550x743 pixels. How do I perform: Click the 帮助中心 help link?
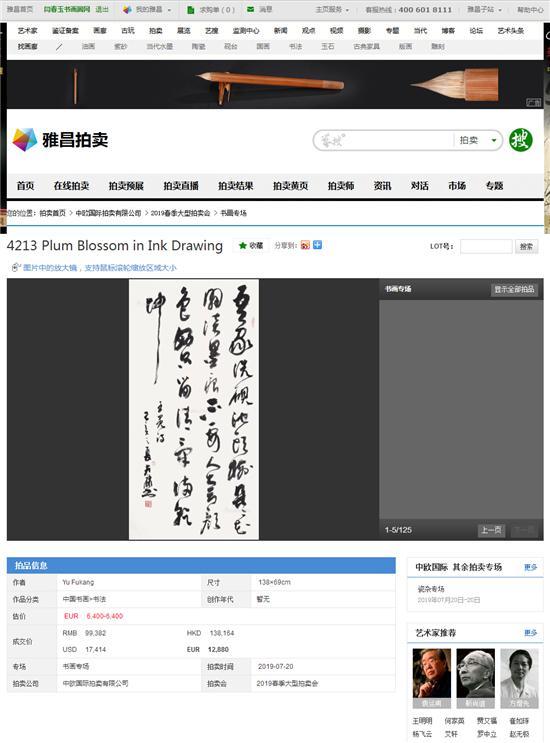pyautogui.click(x=530, y=9)
